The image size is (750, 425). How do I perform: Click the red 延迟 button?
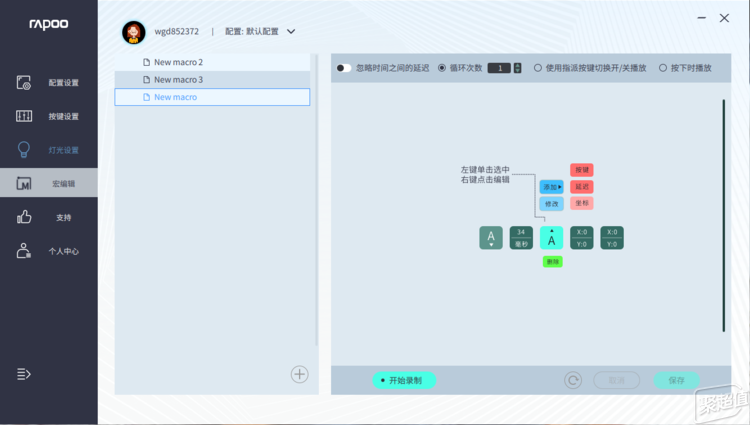(x=582, y=186)
